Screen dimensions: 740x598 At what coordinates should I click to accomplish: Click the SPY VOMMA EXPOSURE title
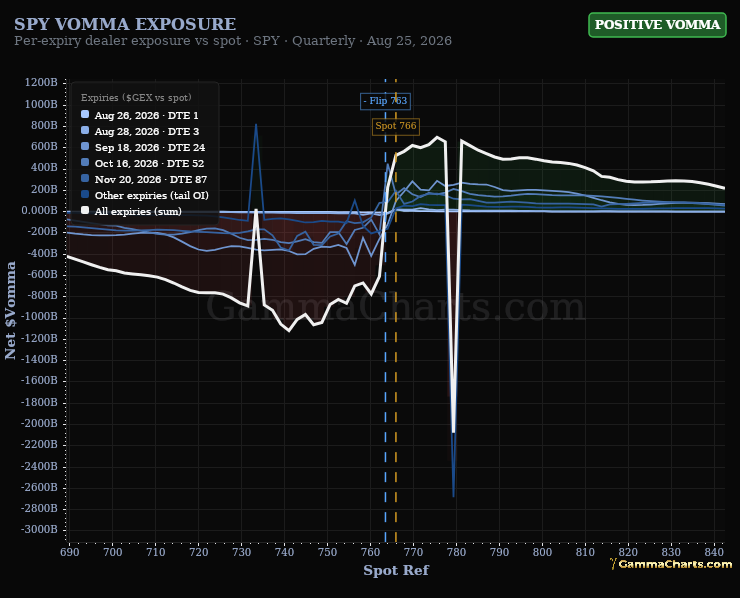click(125, 24)
